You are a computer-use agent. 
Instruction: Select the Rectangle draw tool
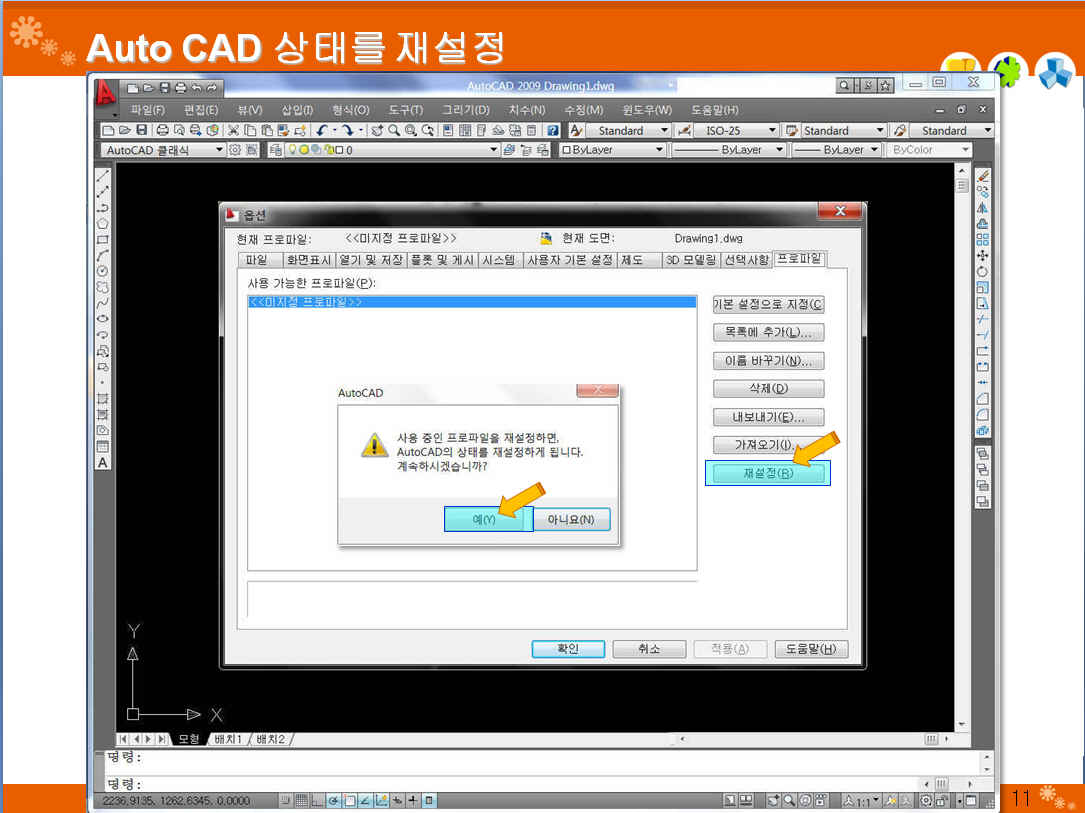pos(102,240)
